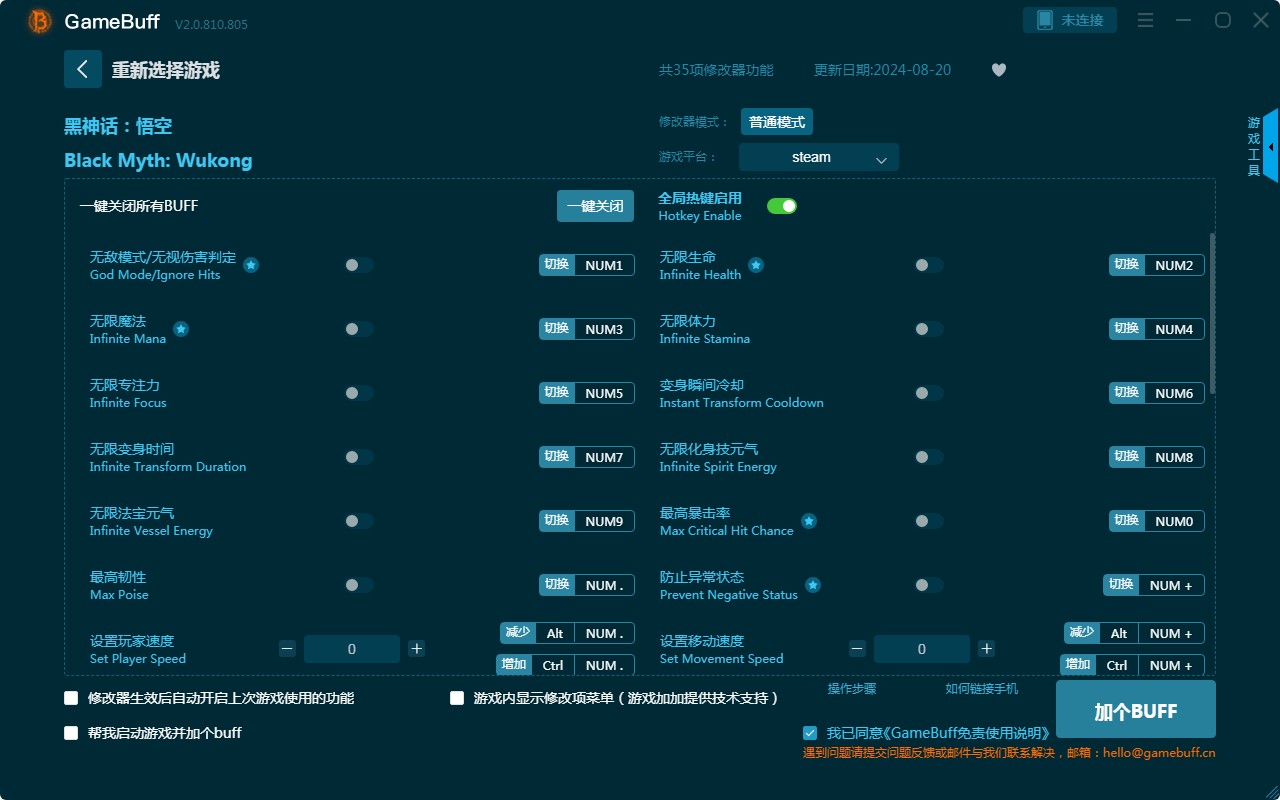The image size is (1280, 800).
Task: Enable Infinite Spirit Energy toggle
Action: pos(929,457)
